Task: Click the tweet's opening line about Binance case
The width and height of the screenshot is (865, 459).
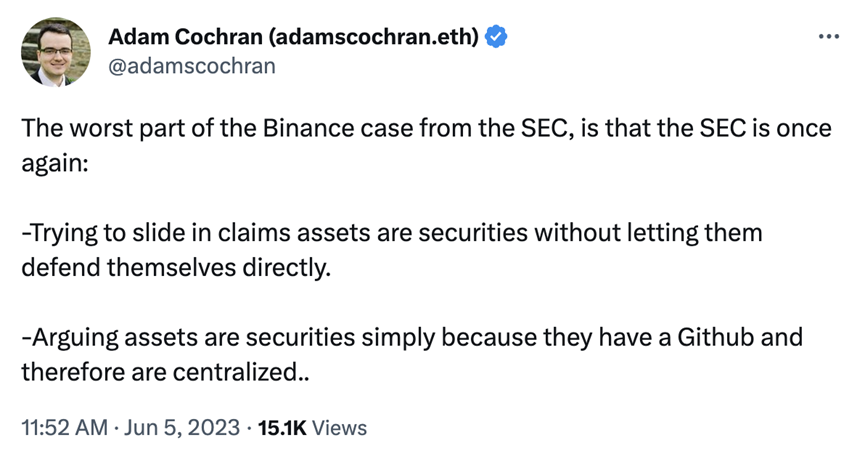Action: 426,129
